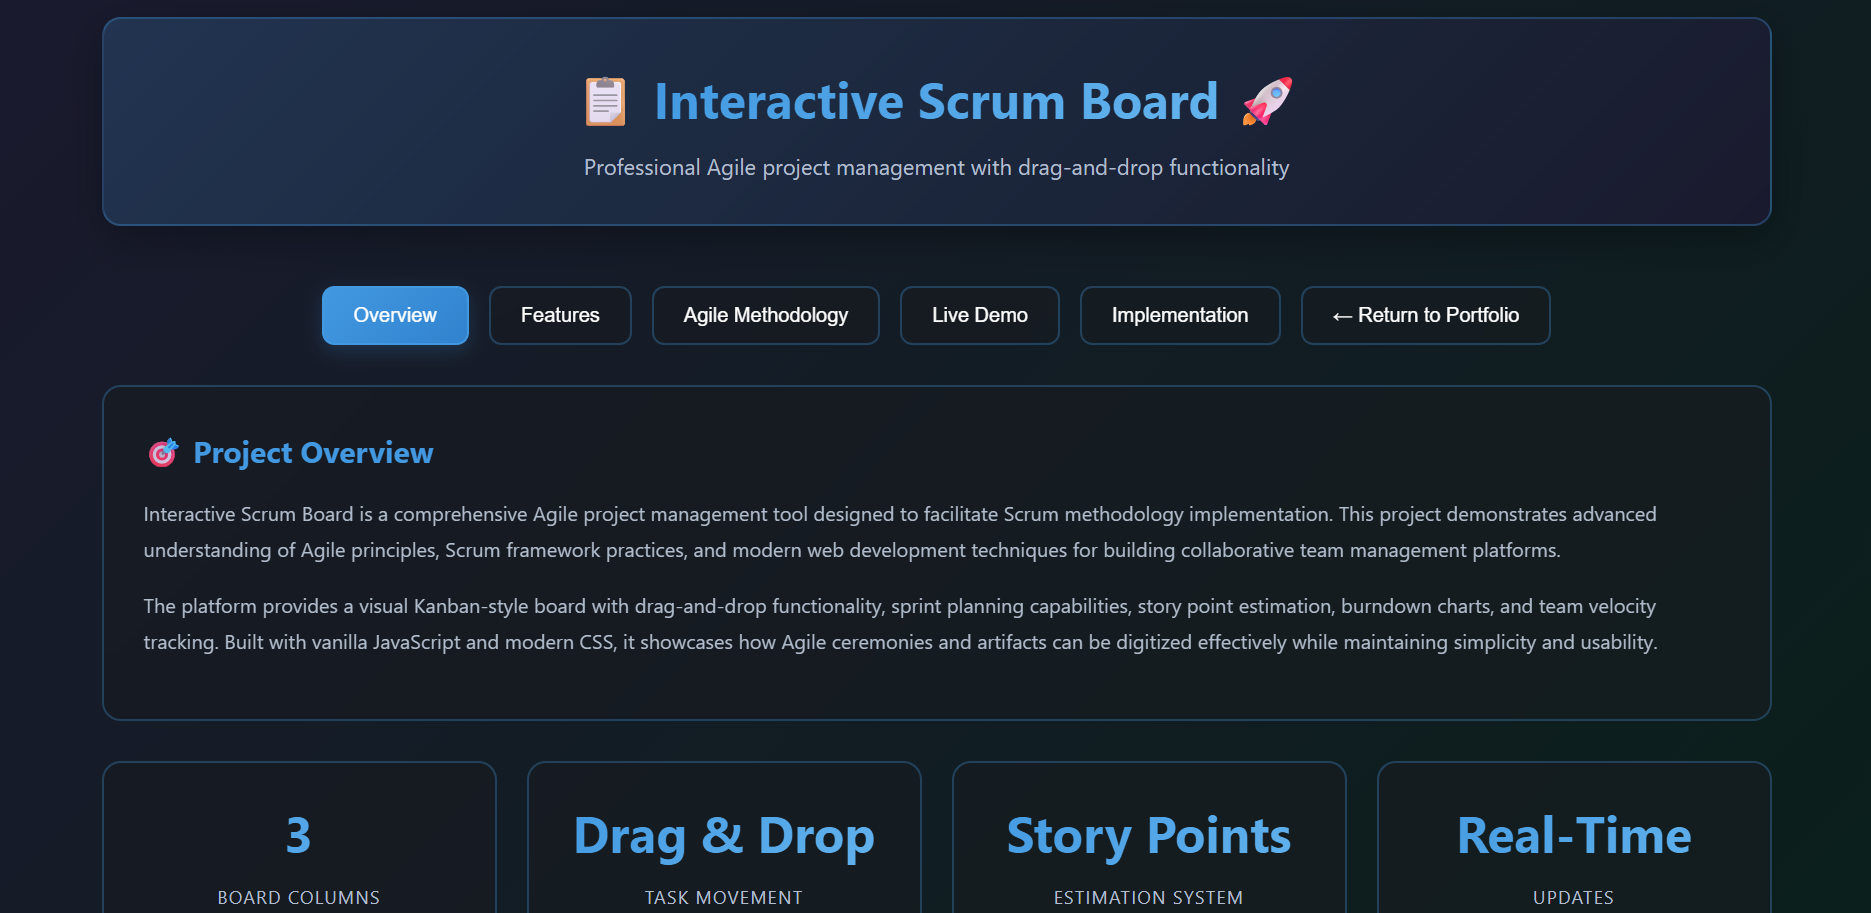1871x913 pixels.
Task: Switch to the Live Demo tab
Action: coord(979,315)
